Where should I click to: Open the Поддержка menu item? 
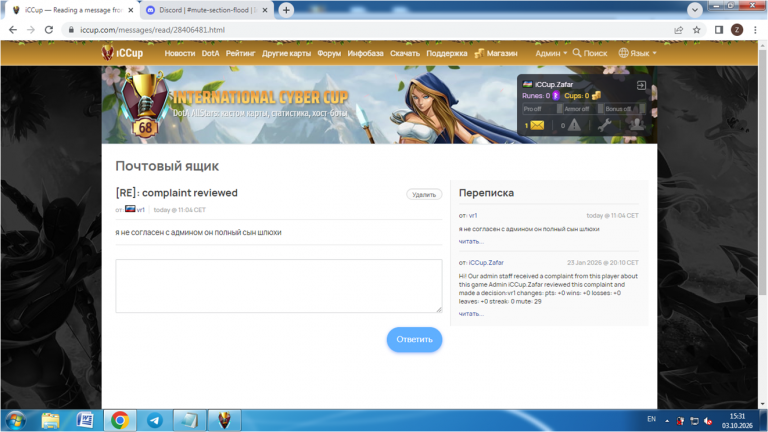pyautogui.click(x=447, y=53)
